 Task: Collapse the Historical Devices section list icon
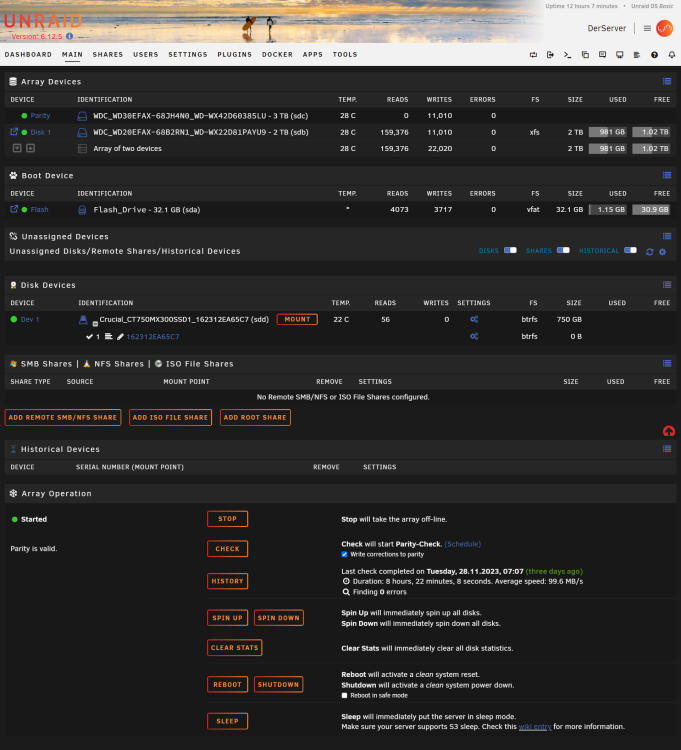point(667,449)
